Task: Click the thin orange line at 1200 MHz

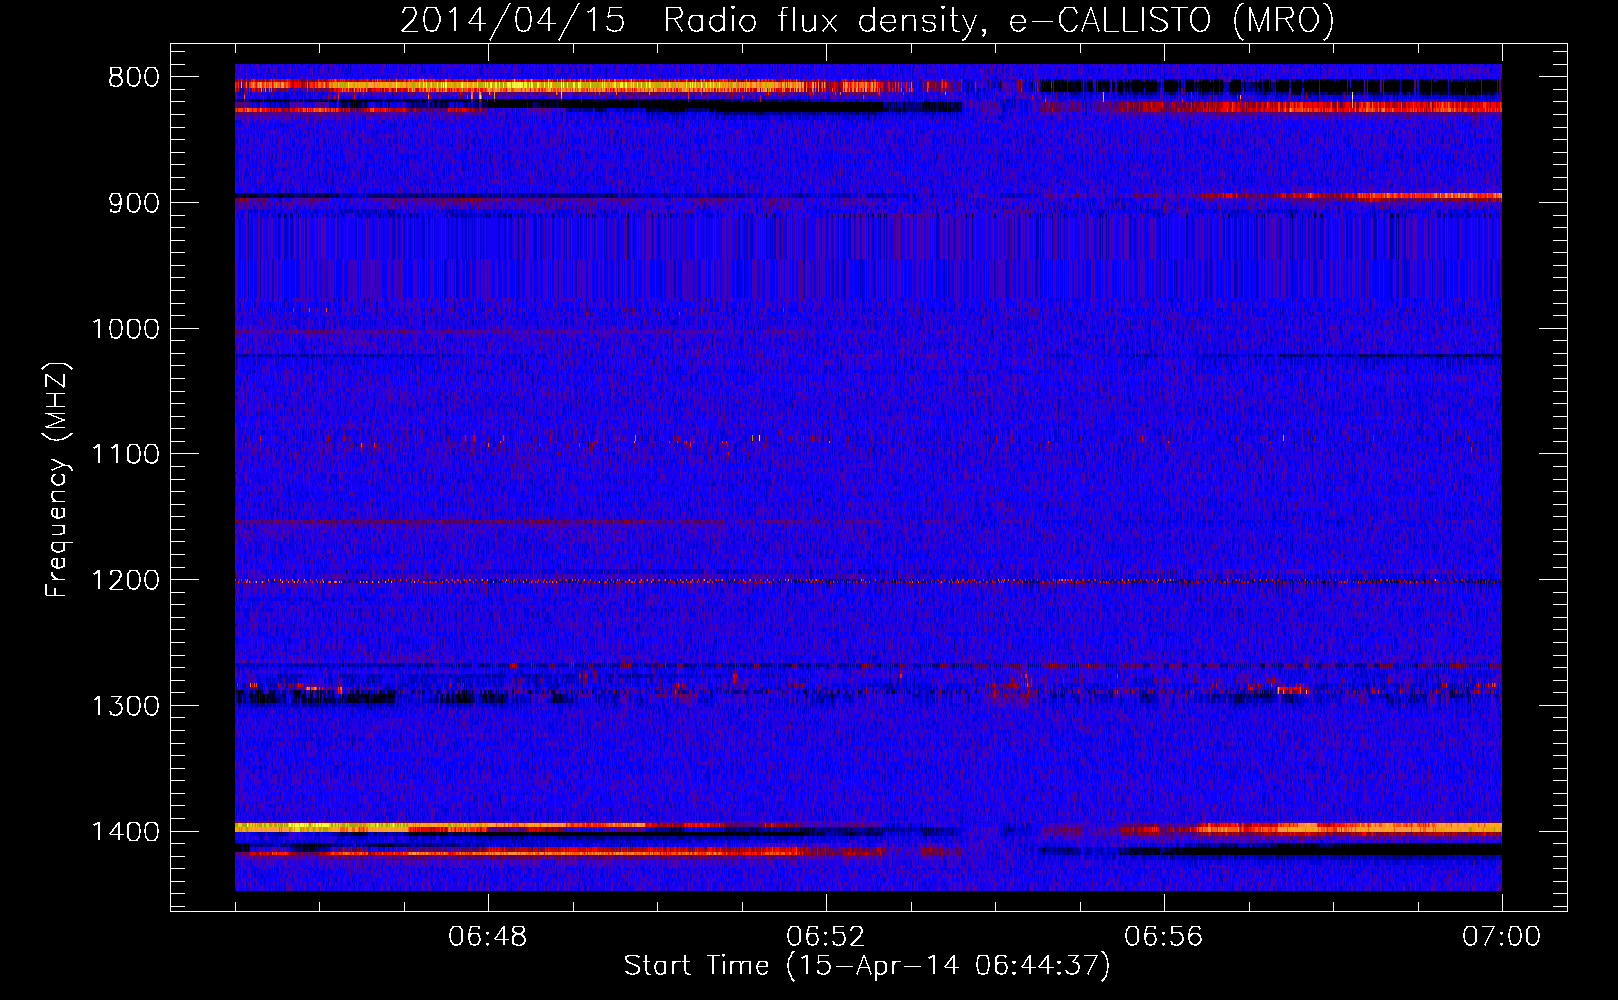Action: pyautogui.click(x=868, y=581)
